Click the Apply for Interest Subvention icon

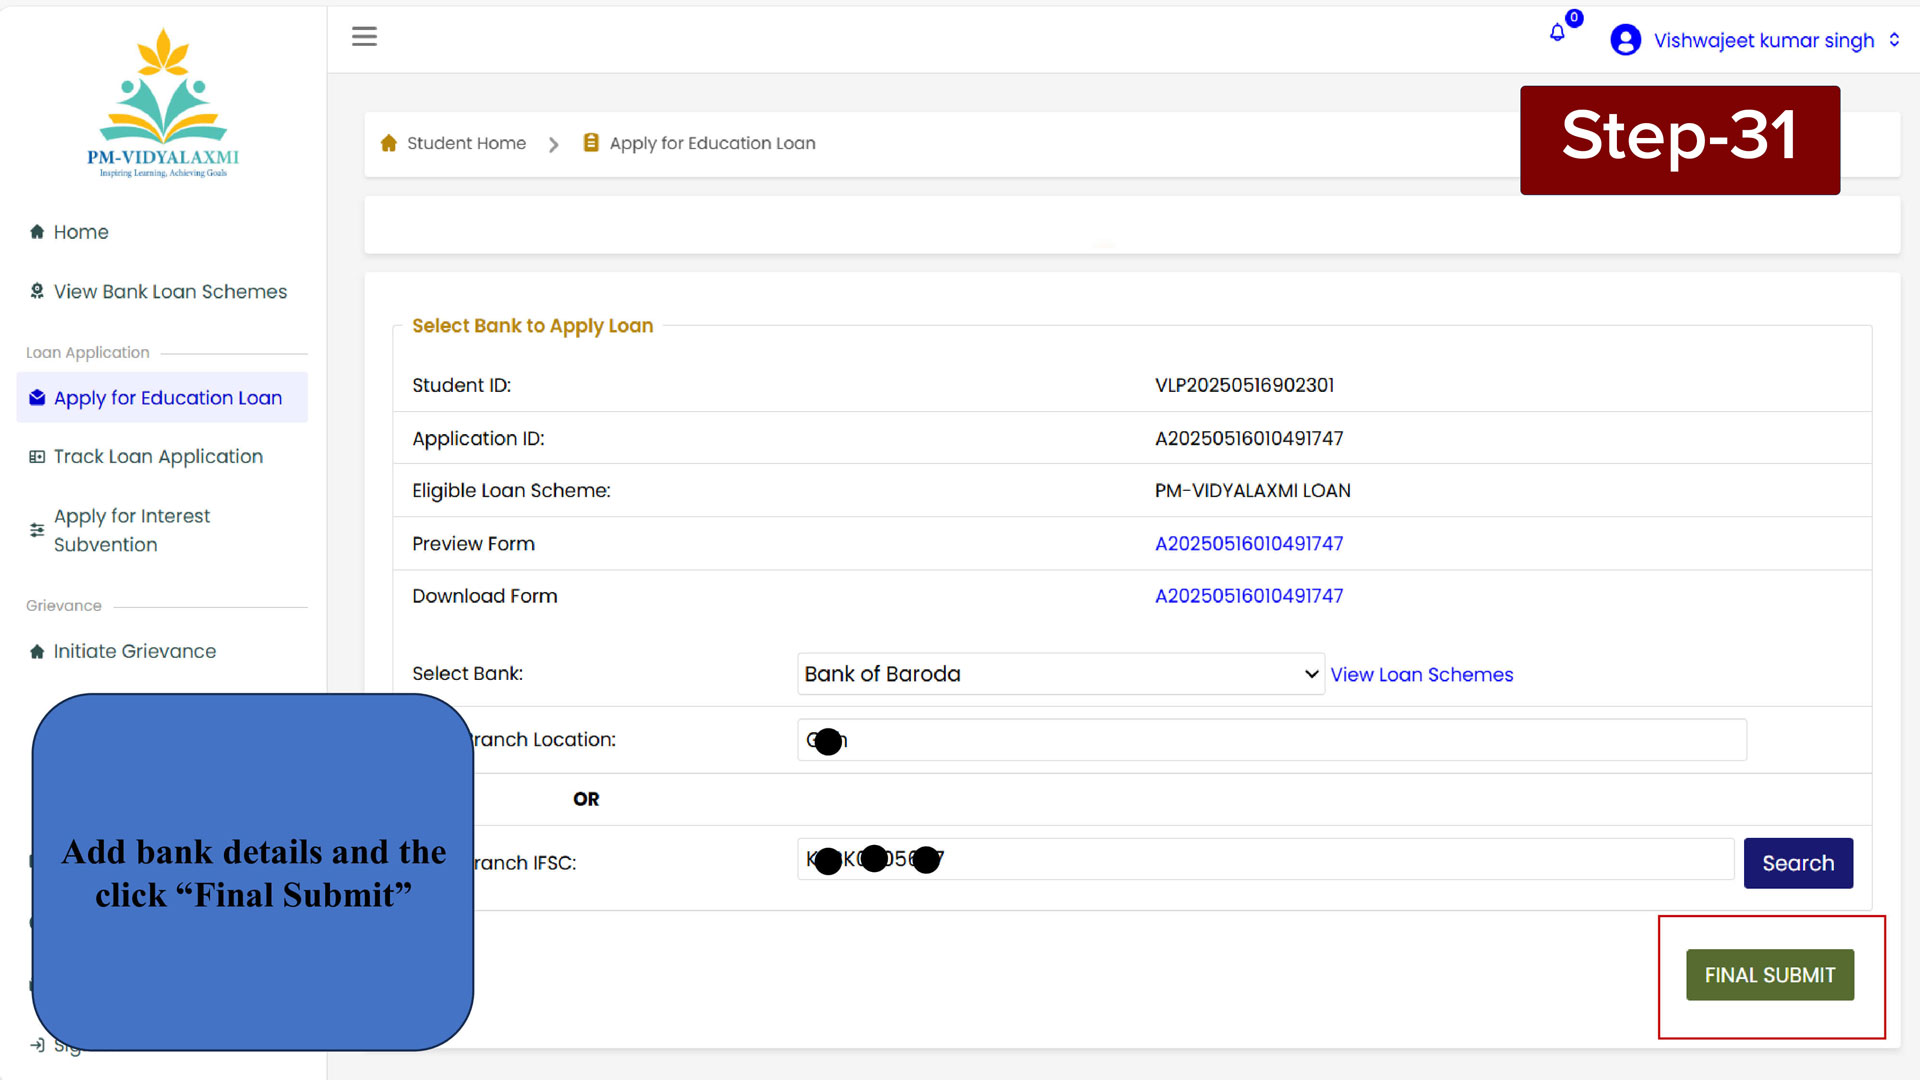tap(37, 530)
